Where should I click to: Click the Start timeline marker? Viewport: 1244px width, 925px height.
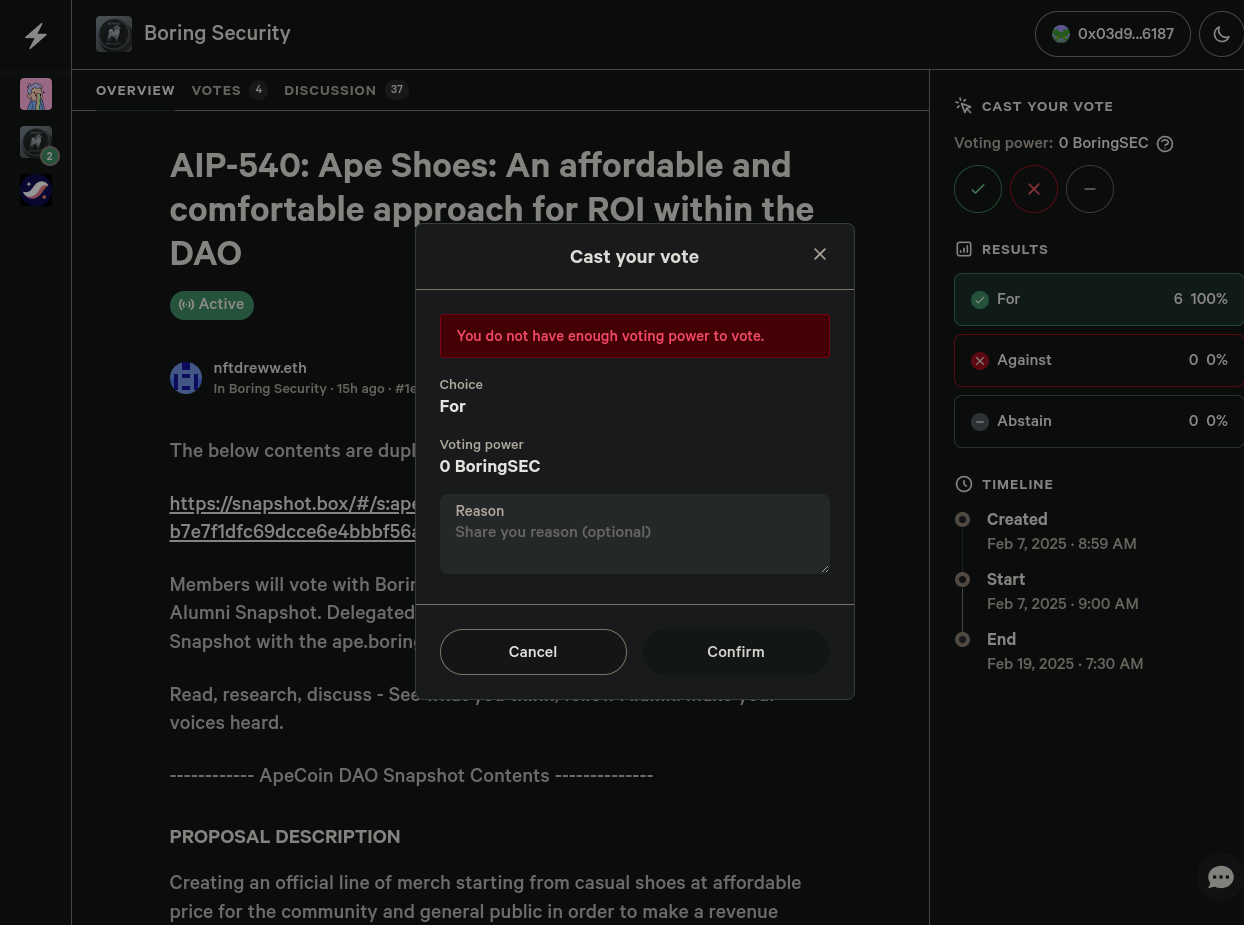tap(963, 580)
